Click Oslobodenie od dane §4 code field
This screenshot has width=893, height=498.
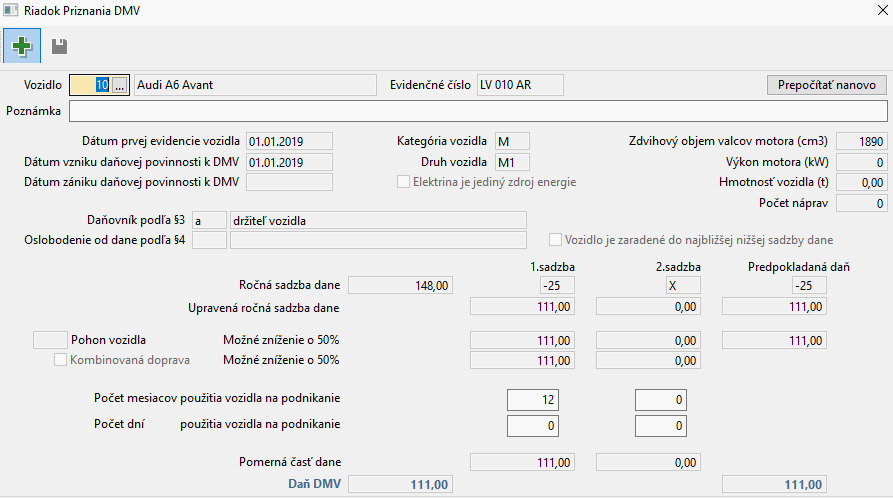tap(209, 240)
